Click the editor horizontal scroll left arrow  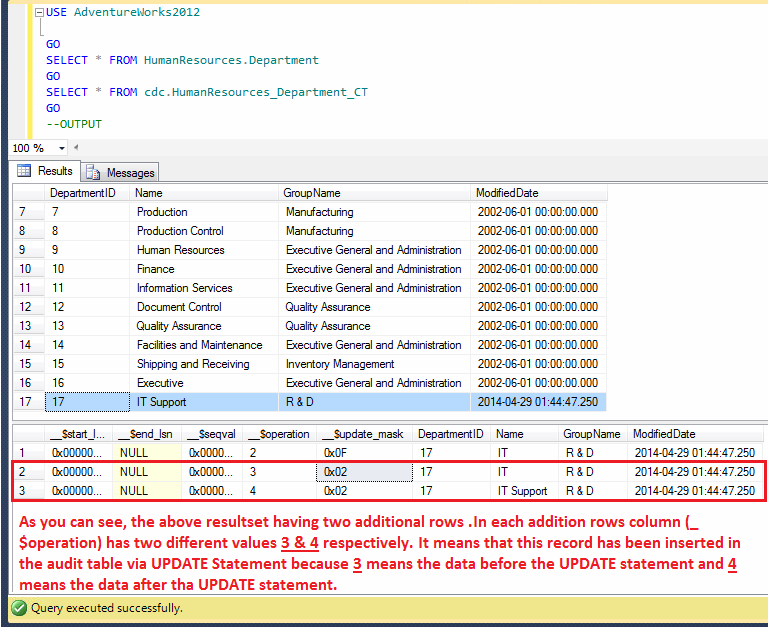pos(76,148)
